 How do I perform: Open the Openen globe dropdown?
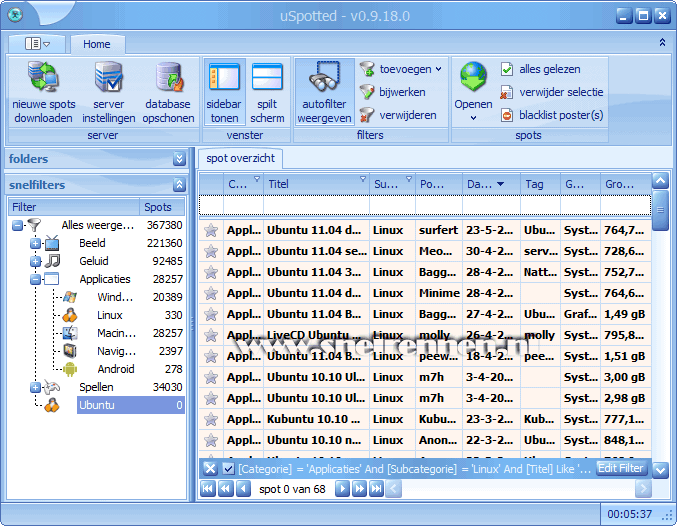coord(473,92)
